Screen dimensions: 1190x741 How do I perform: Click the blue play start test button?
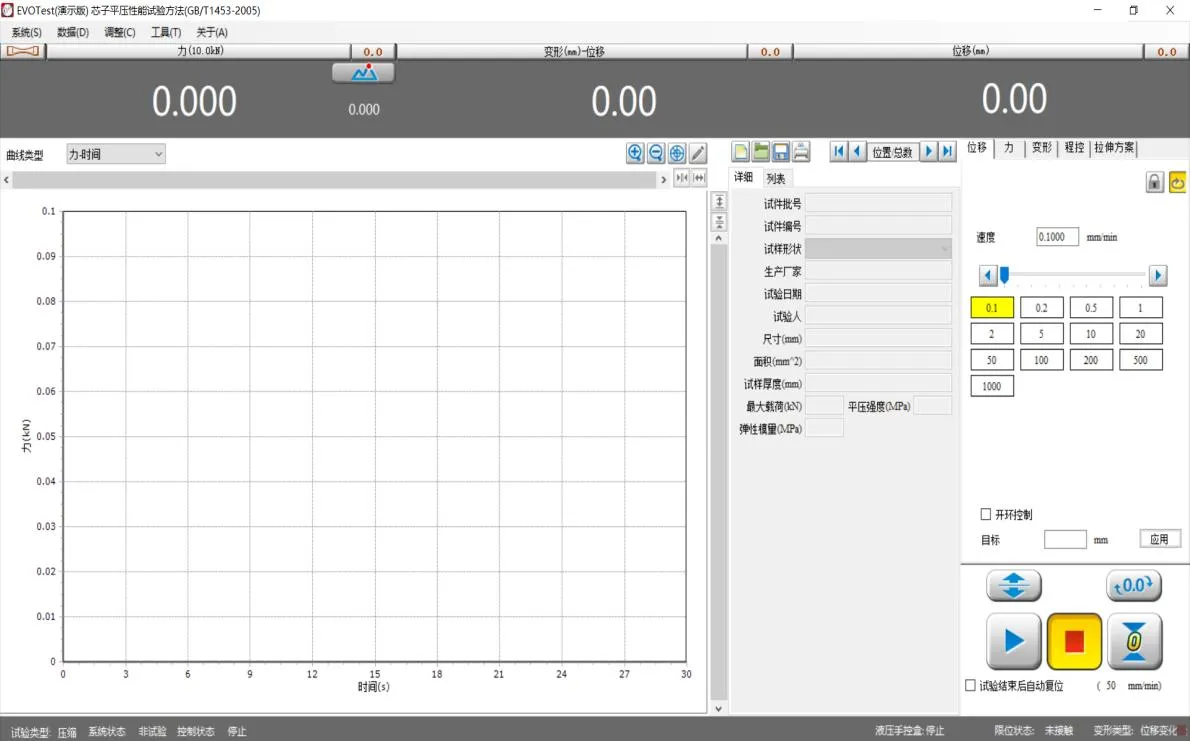click(x=1013, y=642)
